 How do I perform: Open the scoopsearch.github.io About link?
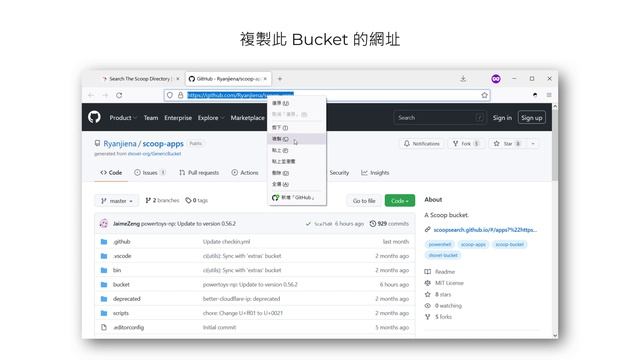pos(485,230)
